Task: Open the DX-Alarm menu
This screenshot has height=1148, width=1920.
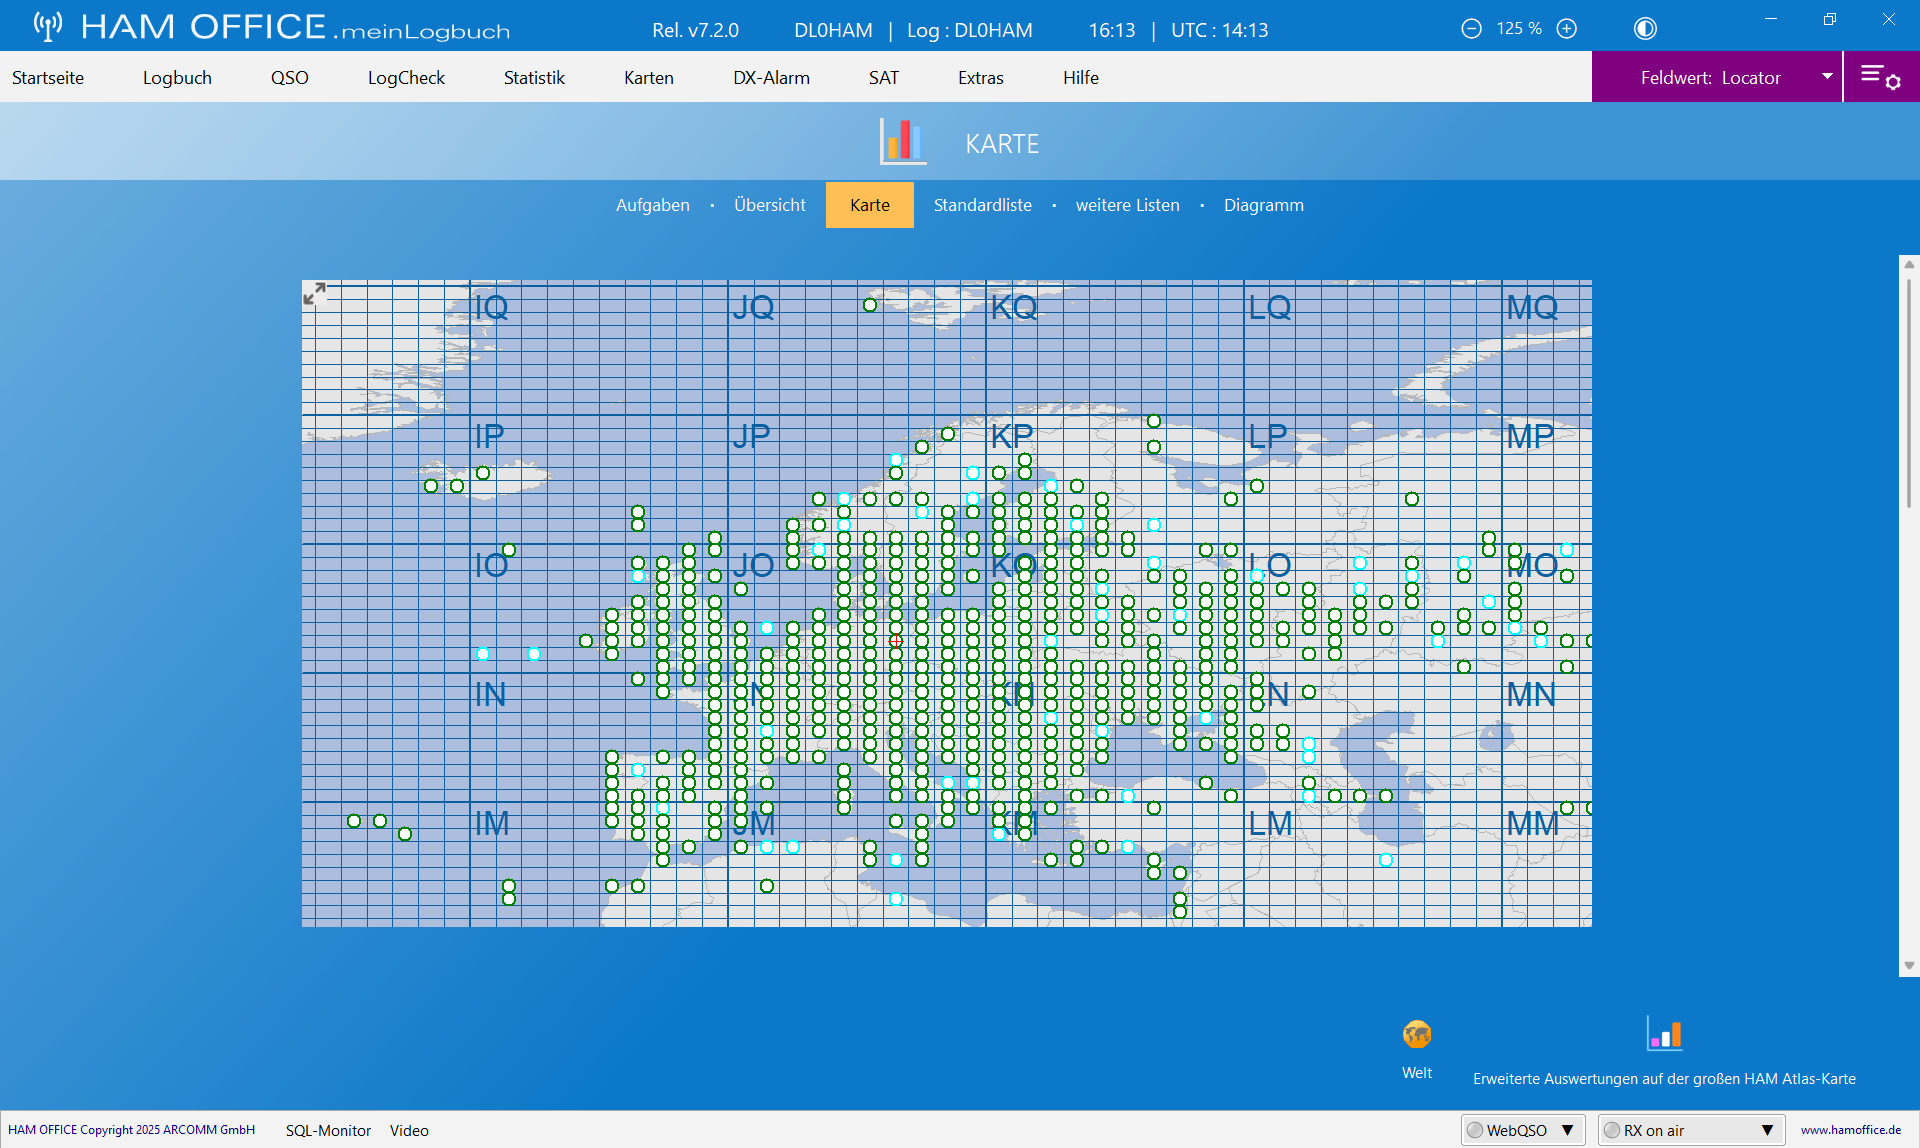Action: 771,77
